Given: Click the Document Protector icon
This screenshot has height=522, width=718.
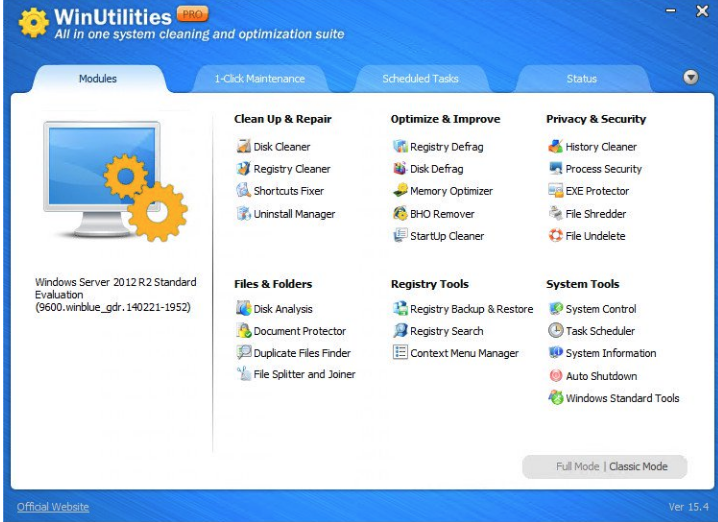Looking at the screenshot, I should pyautogui.click(x=243, y=331).
